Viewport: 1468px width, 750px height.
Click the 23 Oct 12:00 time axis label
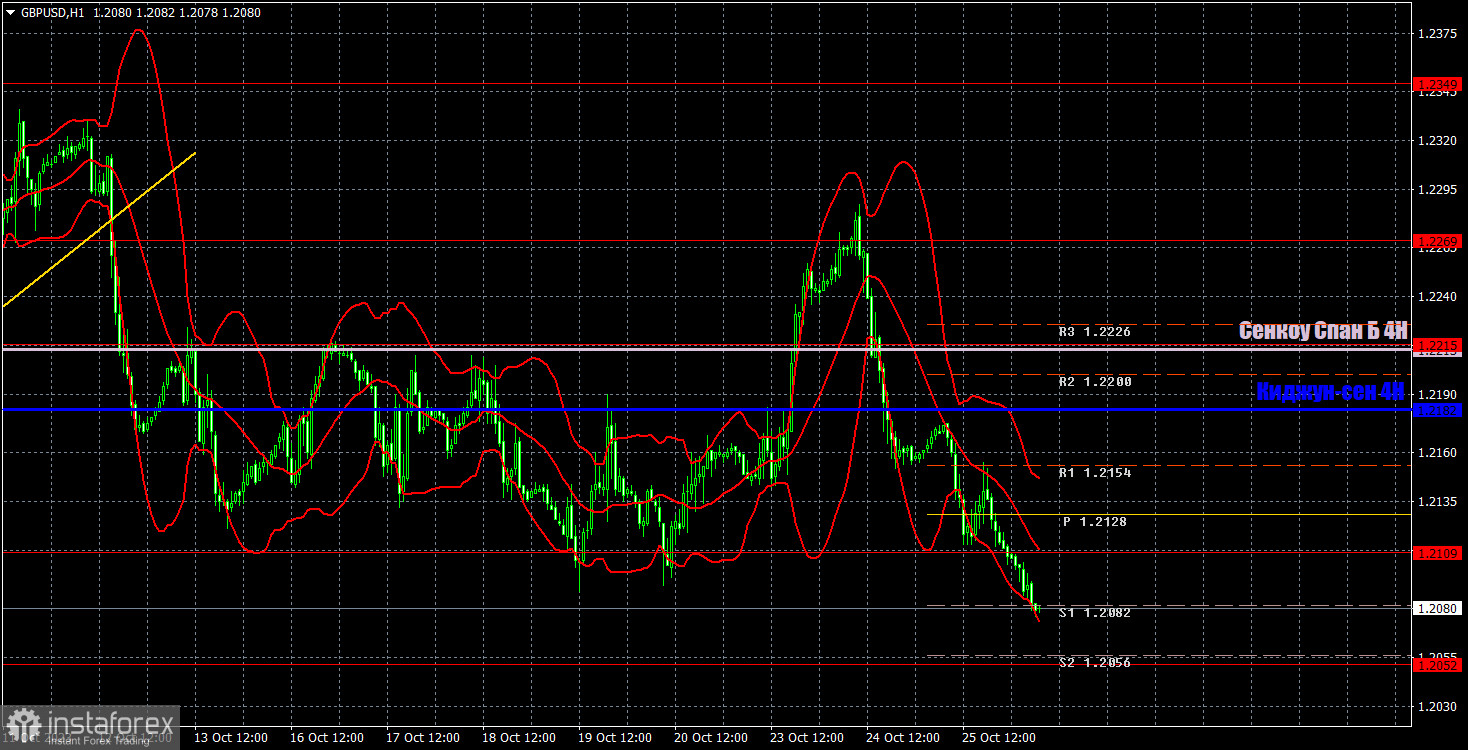pyautogui.click(x=807, y=738)
